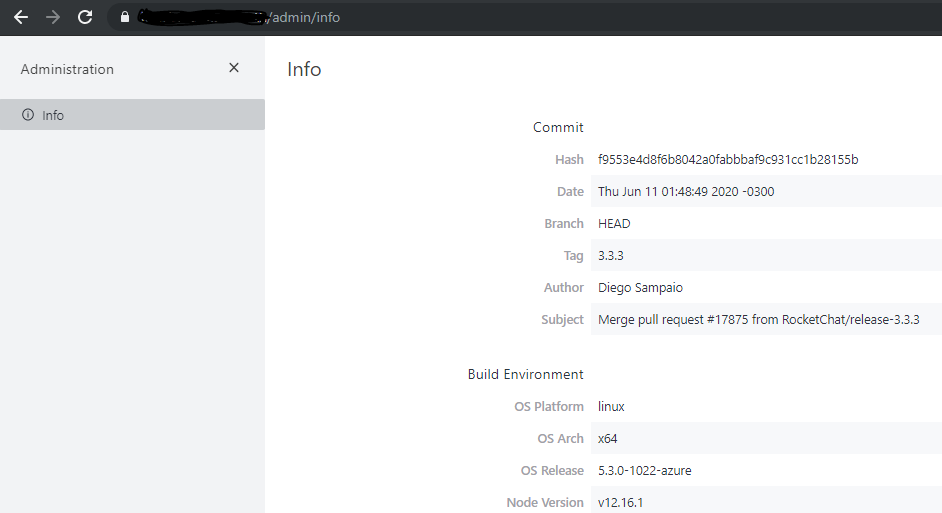Select the Node Version value v12.16.1
This screenshot has height=513, width=942.
click(620, 502)
